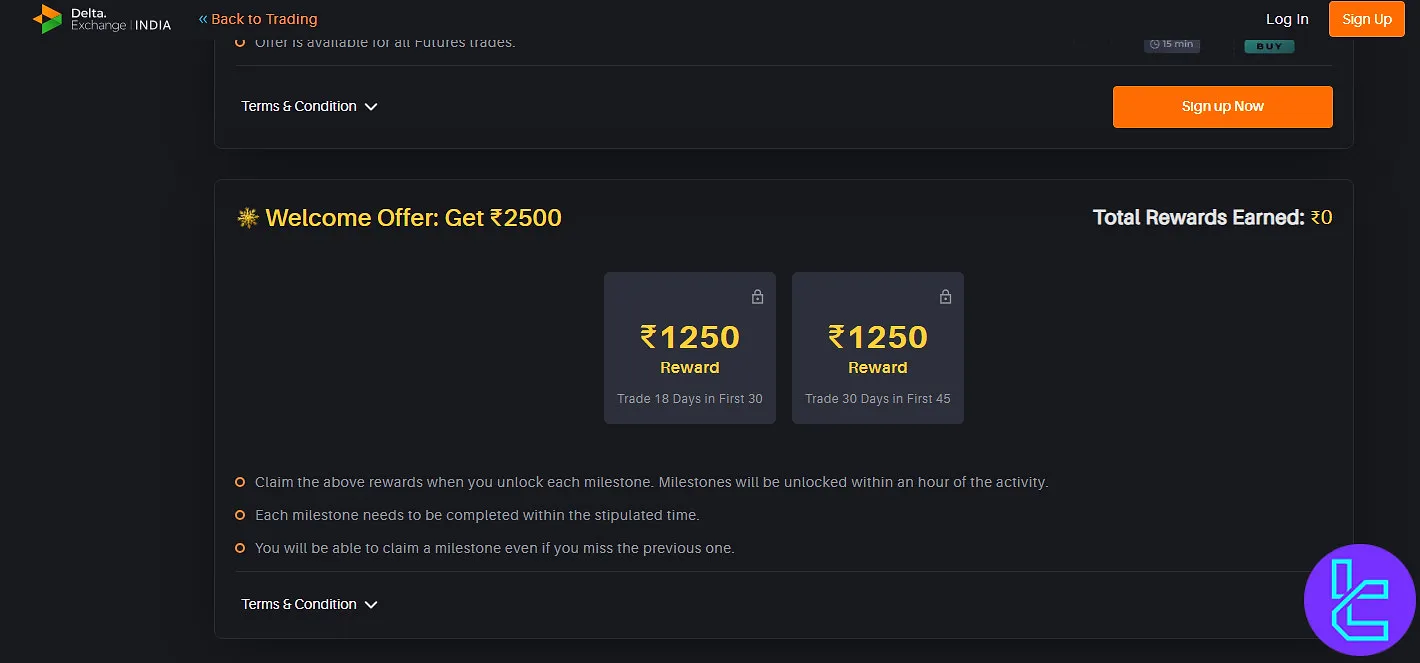The width and height of the screenshot is (1420, 663).
Task: Click the purple TC logo badge
Action: 1360,600
